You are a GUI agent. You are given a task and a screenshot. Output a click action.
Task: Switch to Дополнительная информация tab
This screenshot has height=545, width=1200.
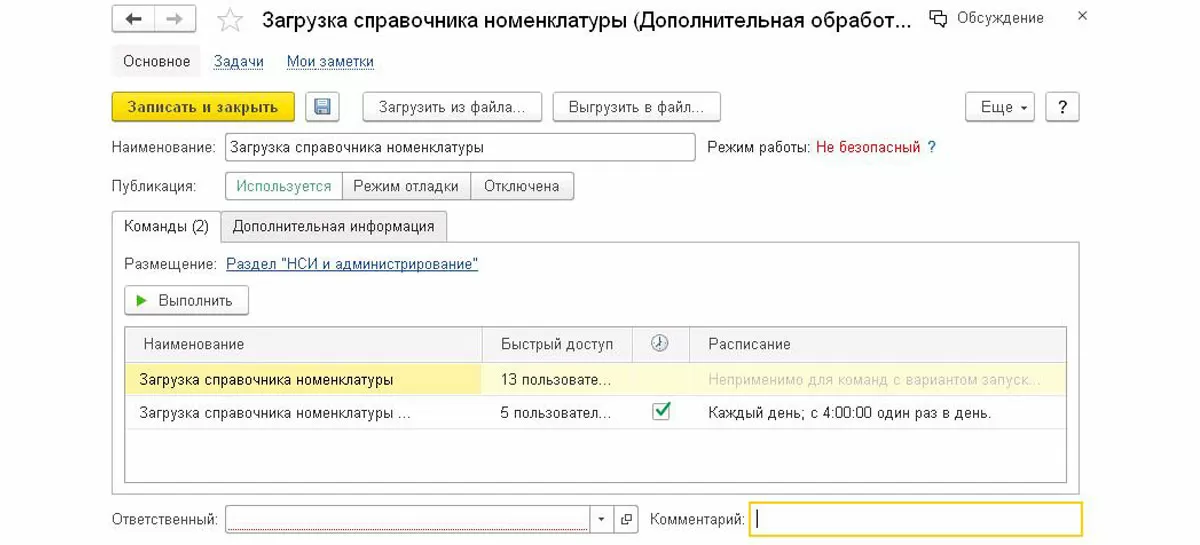(333, 226)
